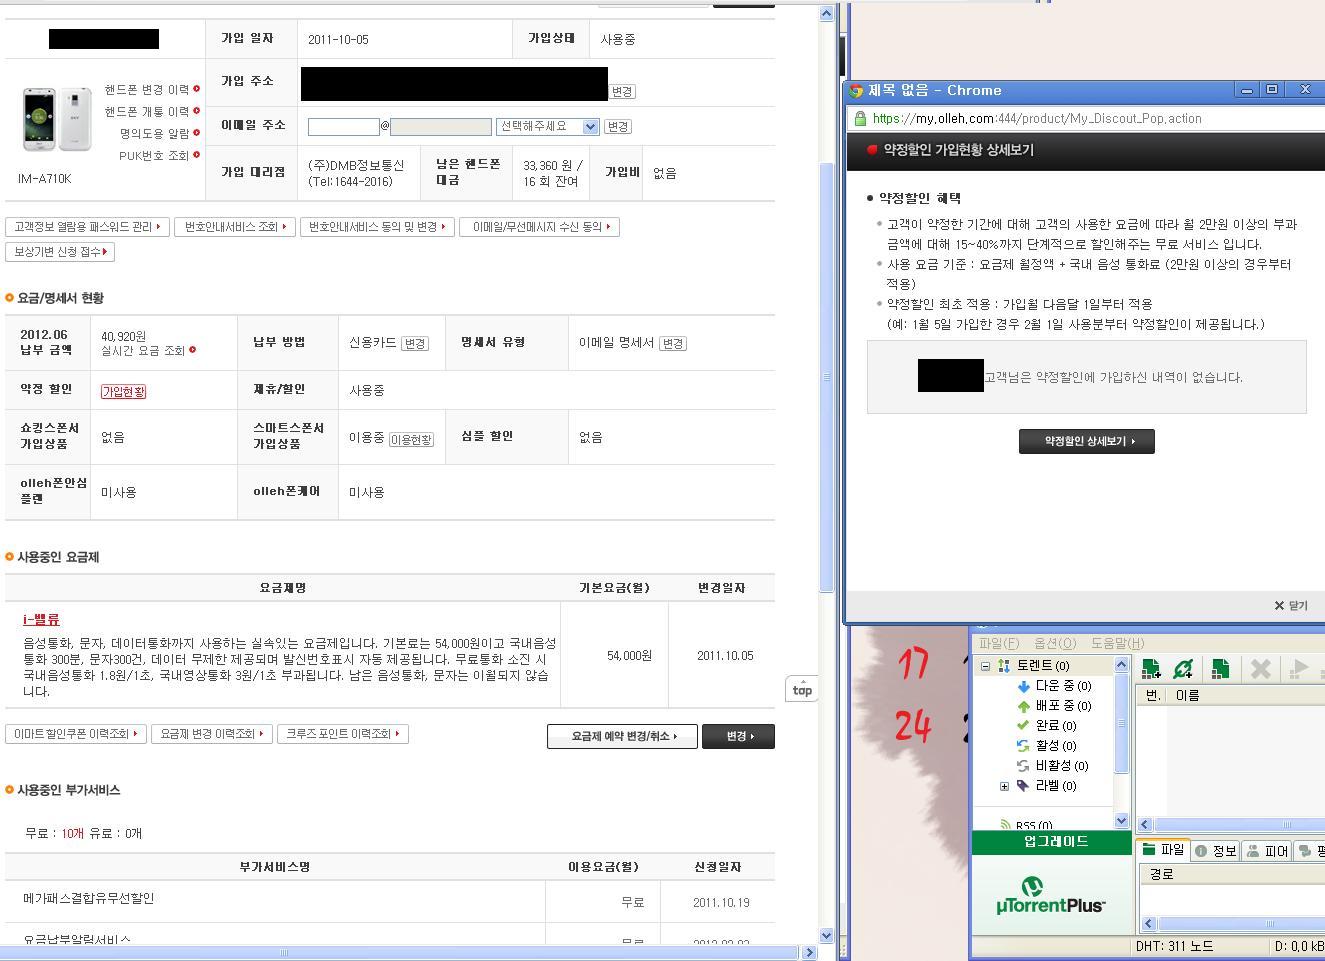Switch to 피어 tab in uTorrent
Image resolution: width=1325 pixels, height=961 pixels.
click(1268, 851)
